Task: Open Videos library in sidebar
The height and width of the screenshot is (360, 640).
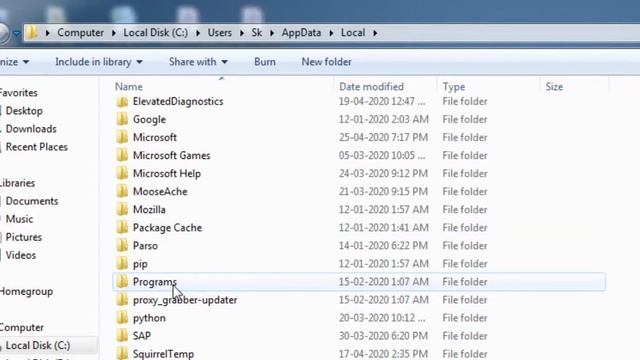Action: pos(21,256)
